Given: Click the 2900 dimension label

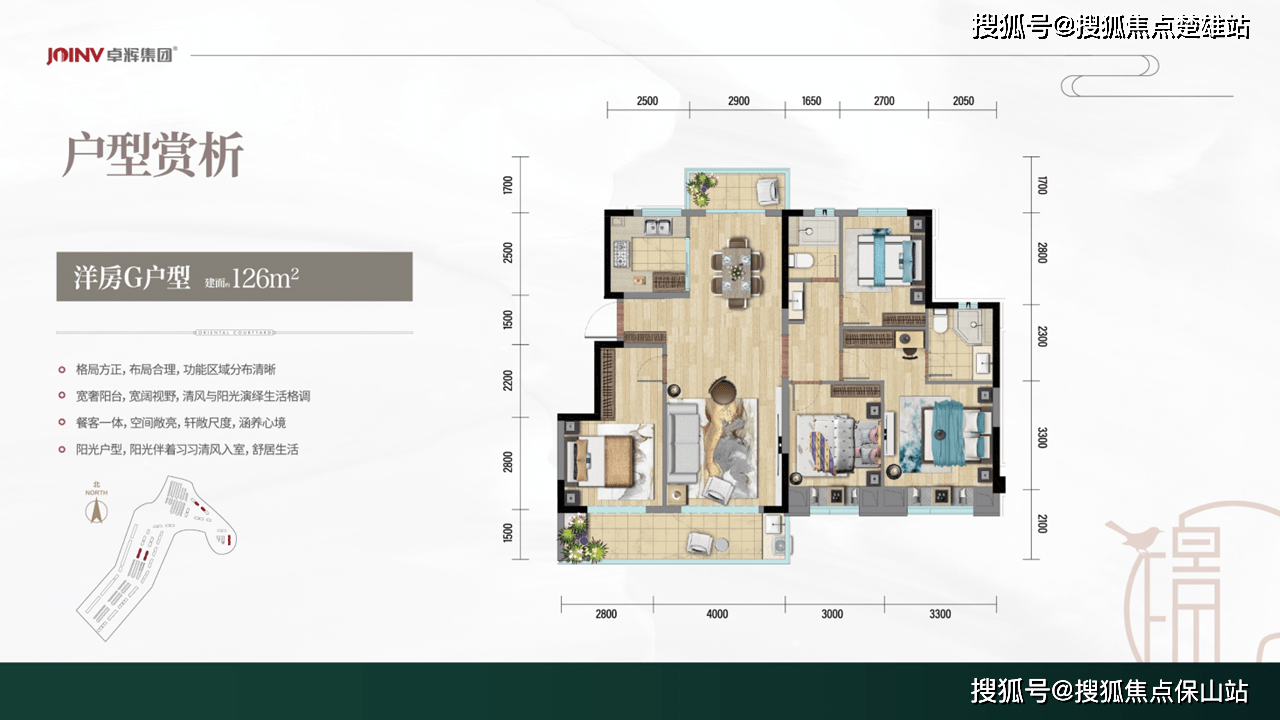Looking at the screenshot, I should pyautogui.click(x=739, y=101).
